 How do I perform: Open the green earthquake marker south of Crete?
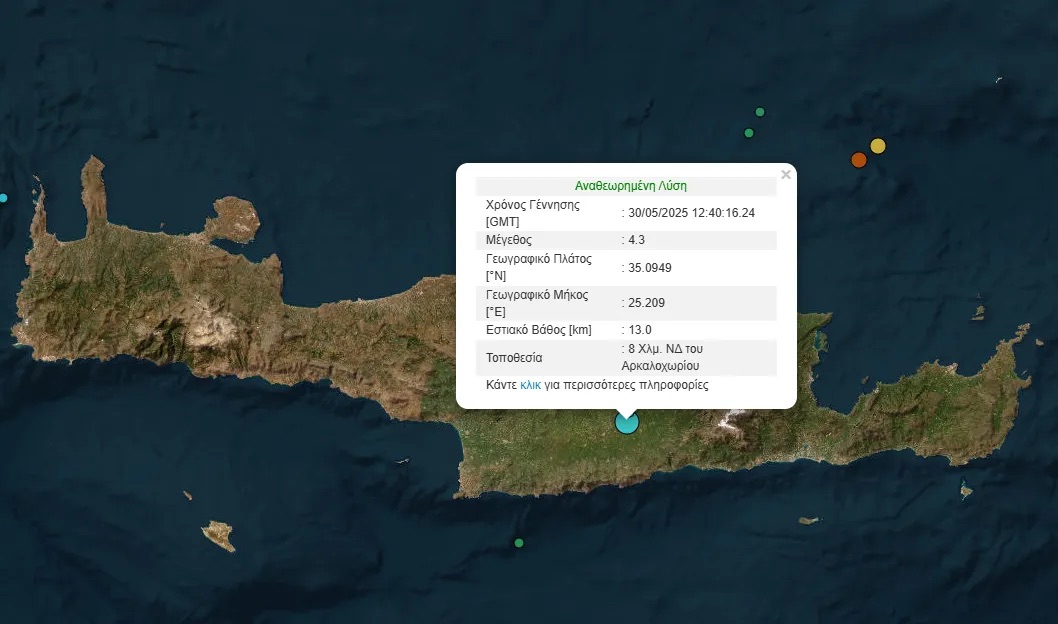518,543
